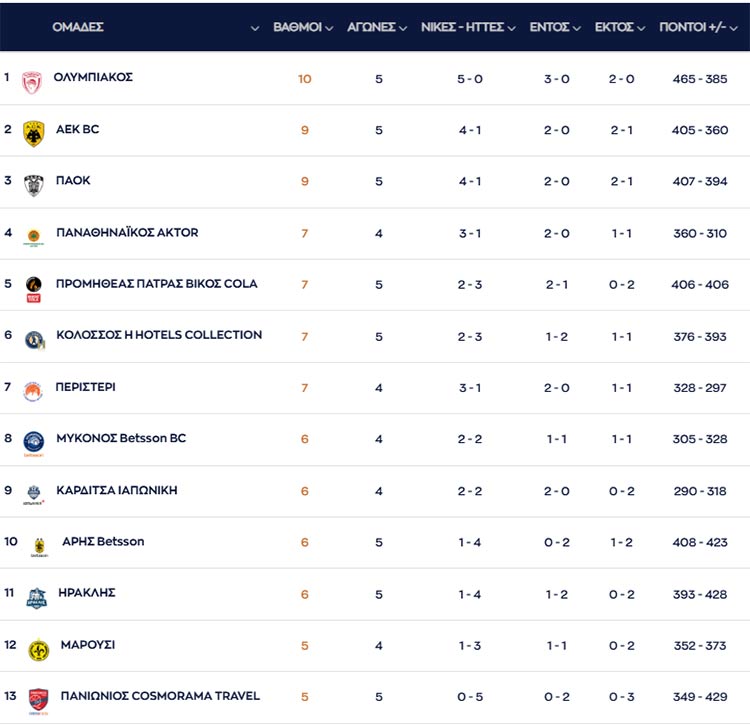This screenshot has width=750, height=725.
Task: Click the Panathinaikos AKTOR team logo
Action: click(34, 236)
